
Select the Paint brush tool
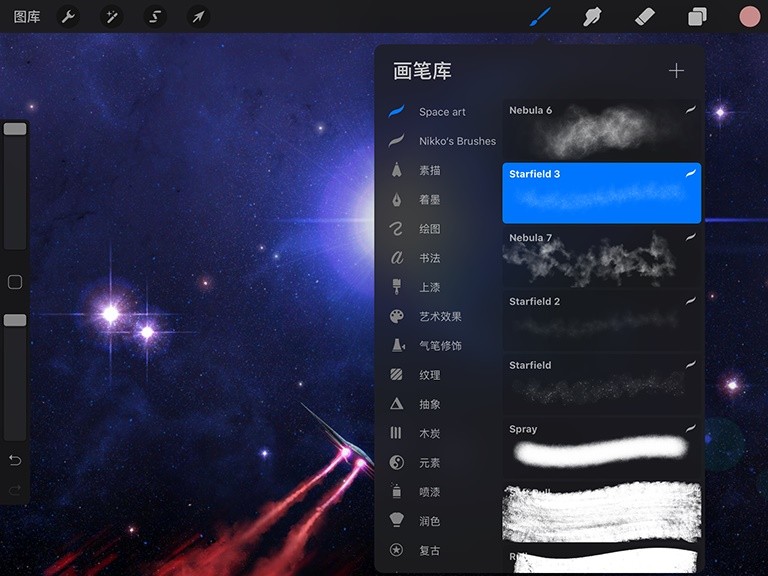pos(540,17)
